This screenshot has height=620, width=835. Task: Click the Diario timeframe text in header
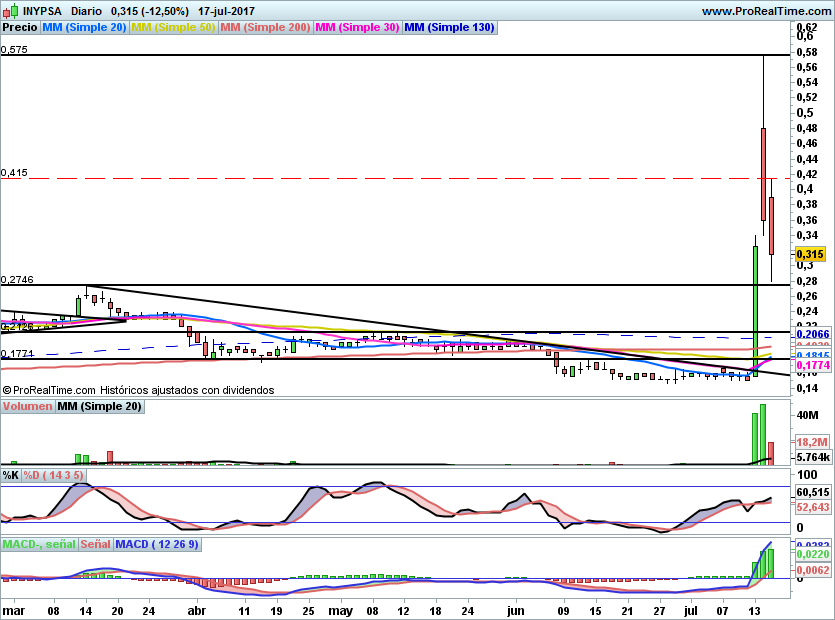(x=87, y=11)
